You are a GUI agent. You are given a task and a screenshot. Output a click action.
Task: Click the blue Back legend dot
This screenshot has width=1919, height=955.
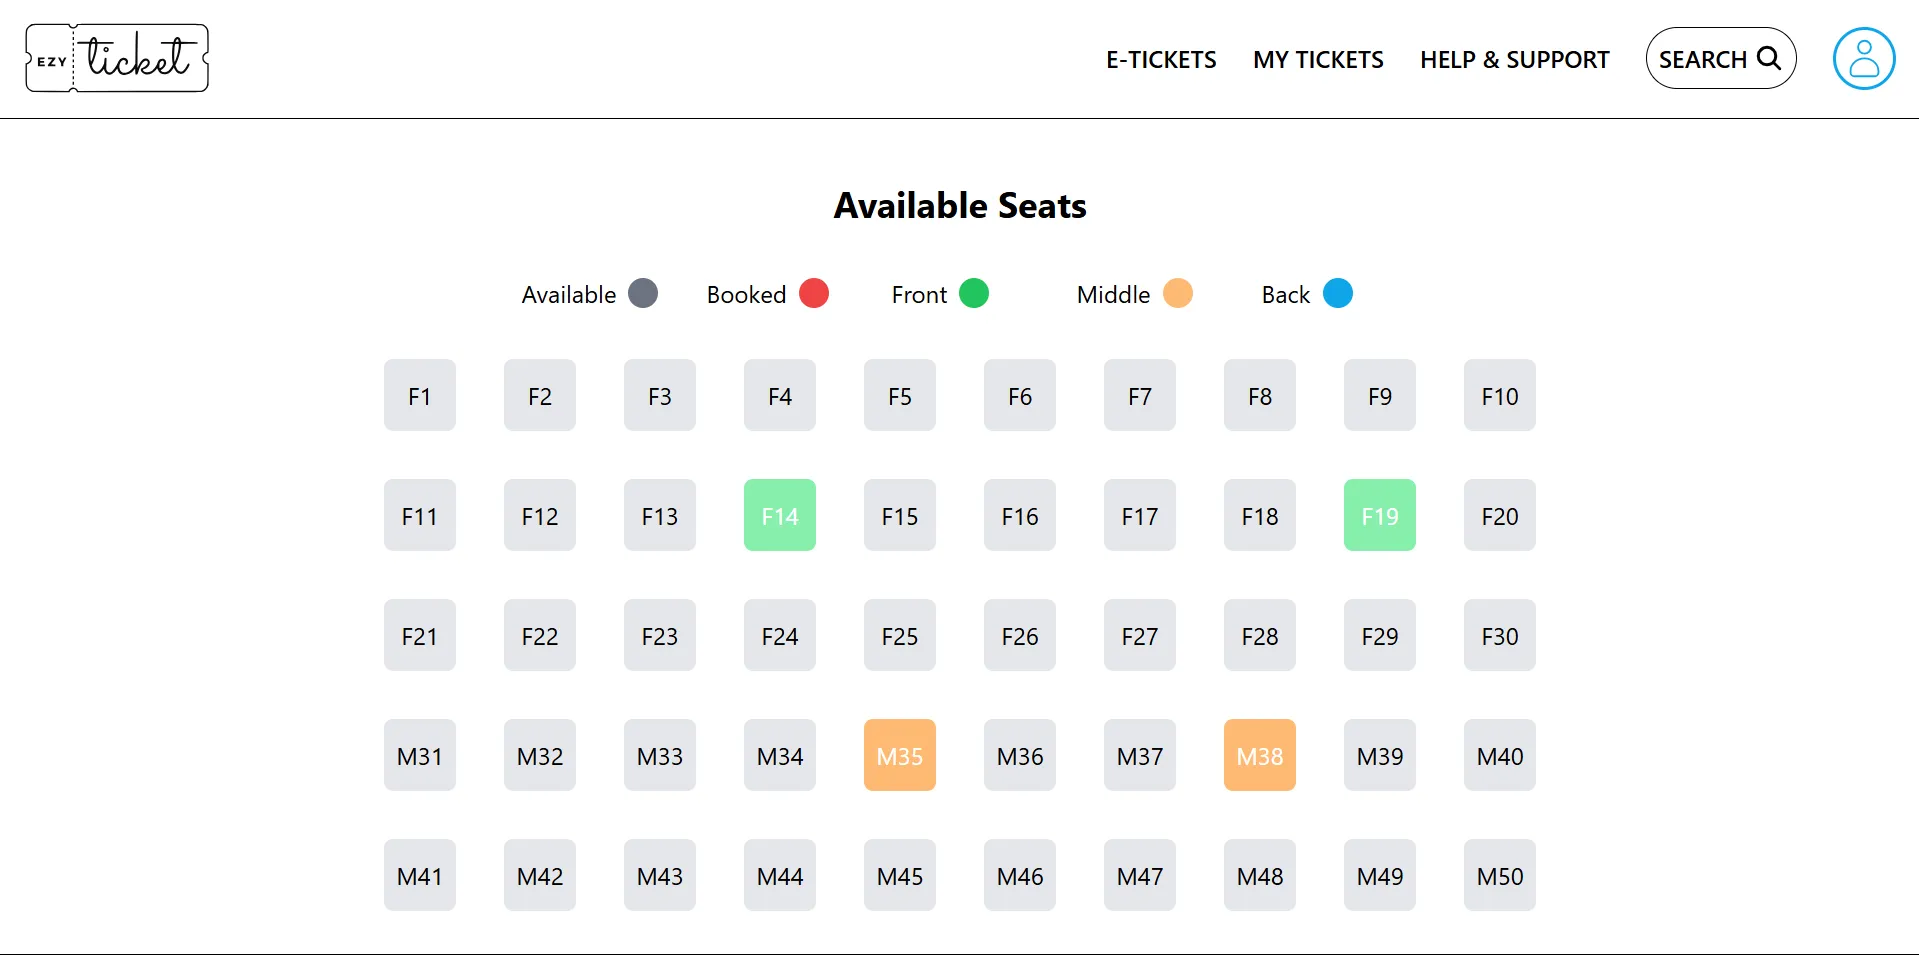1338,294
